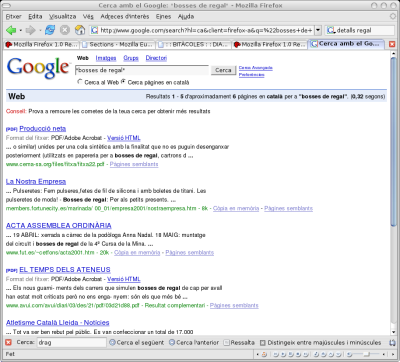
Task: Close the current tab with the red X
Action: point(392,44)
